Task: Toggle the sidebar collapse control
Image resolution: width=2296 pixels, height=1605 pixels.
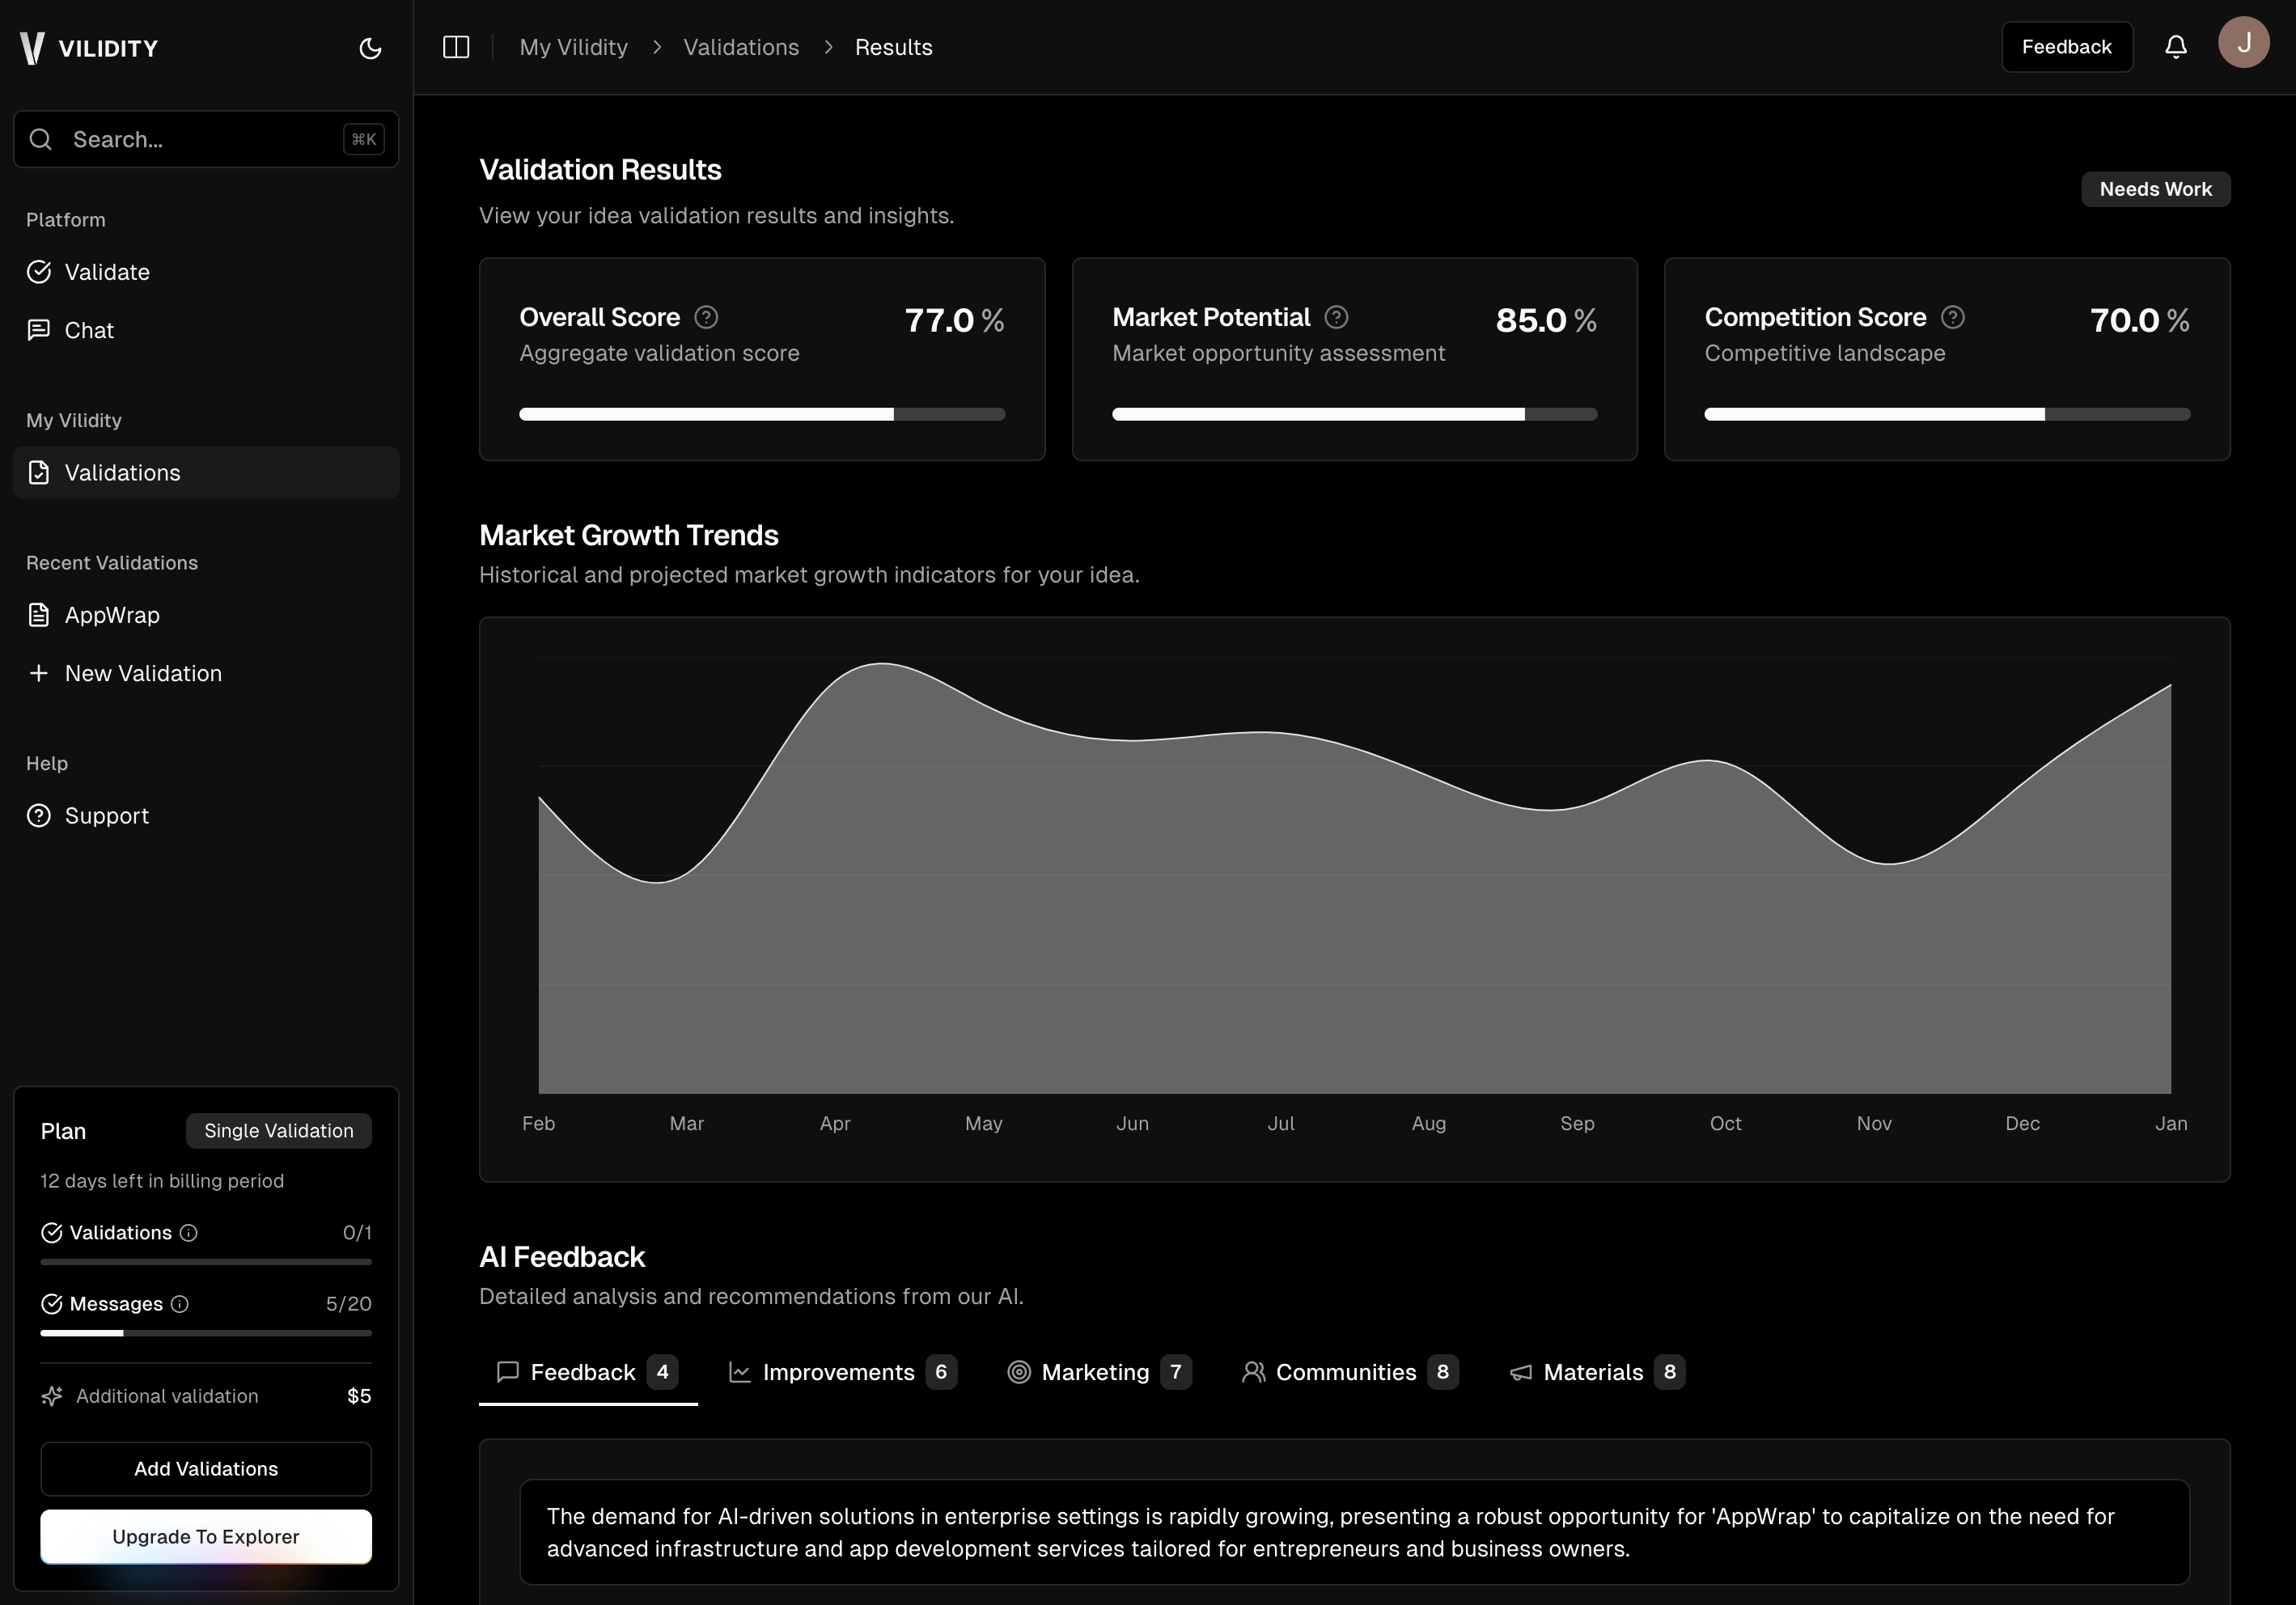Action: point(456,46)
